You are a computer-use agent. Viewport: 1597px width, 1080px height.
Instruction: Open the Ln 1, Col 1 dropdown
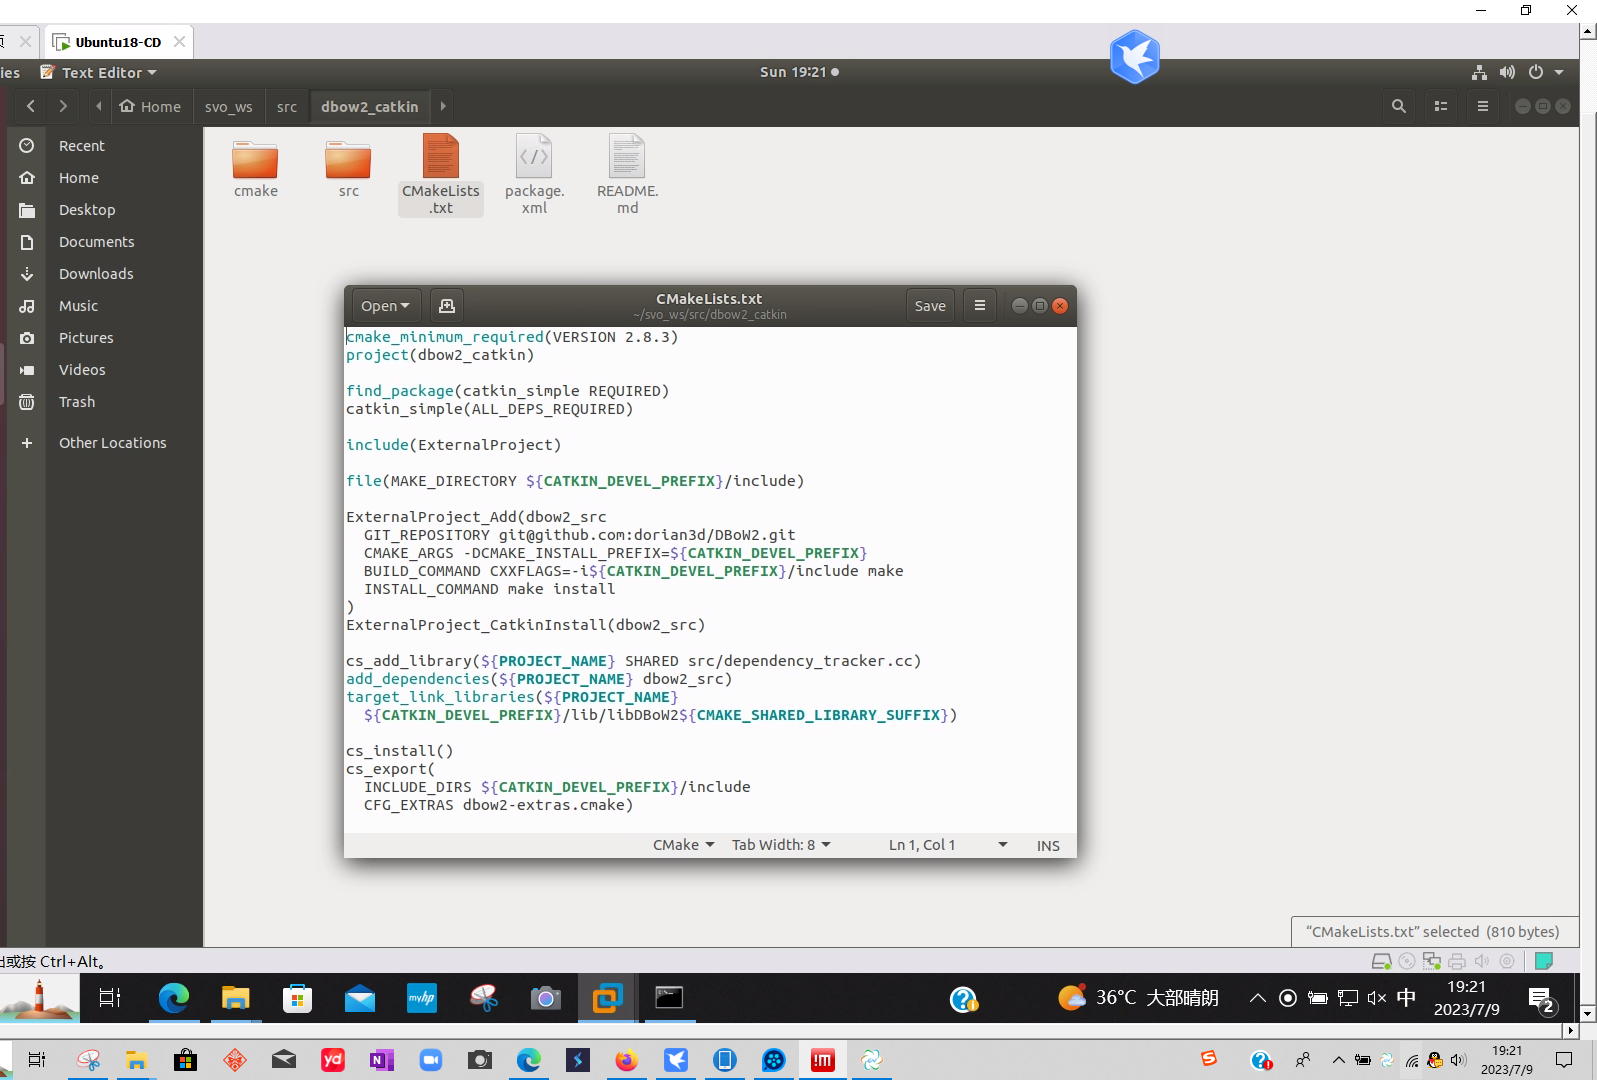click(948, 846)
